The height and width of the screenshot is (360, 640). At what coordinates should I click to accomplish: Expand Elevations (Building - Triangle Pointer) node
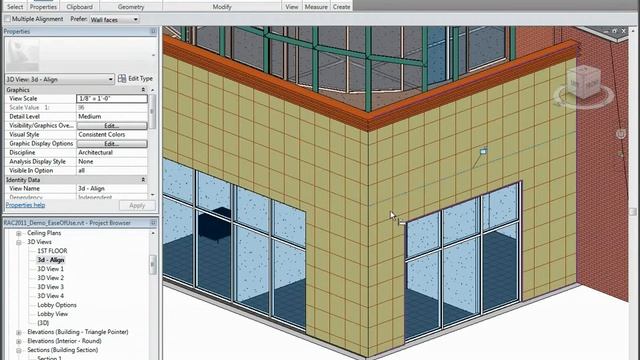click(x=19, y=332)
